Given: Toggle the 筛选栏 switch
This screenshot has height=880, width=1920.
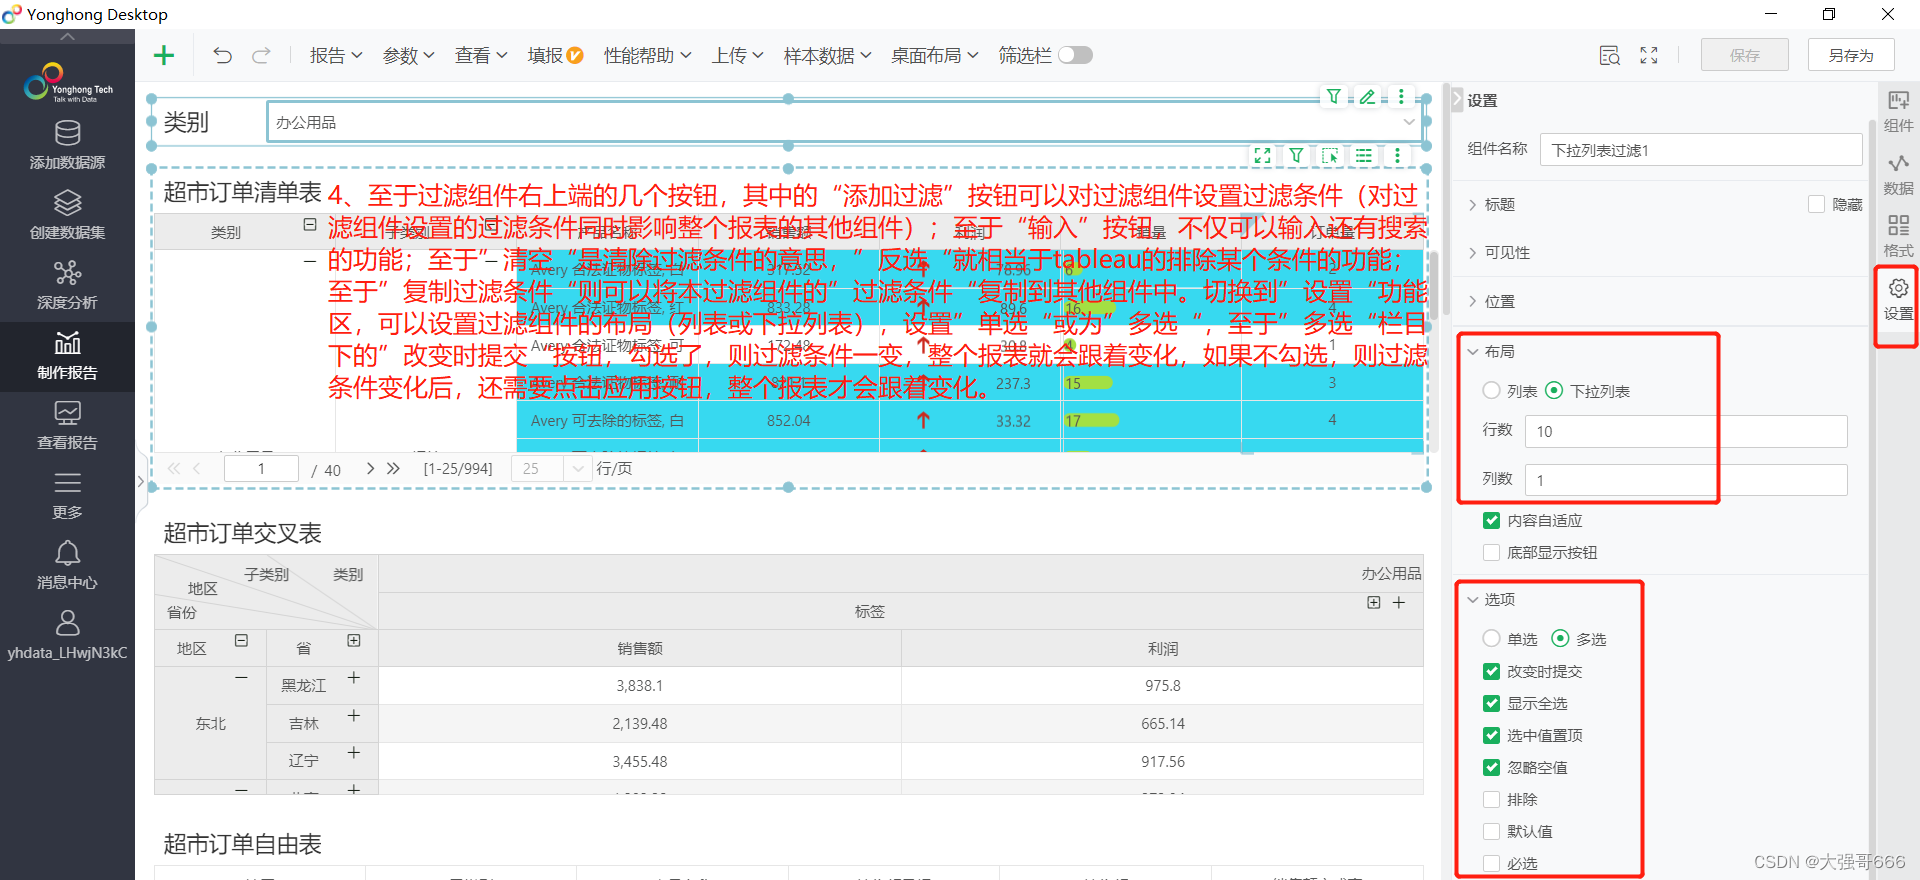Looking at the screenshot, I should (x=1076, y=55).
